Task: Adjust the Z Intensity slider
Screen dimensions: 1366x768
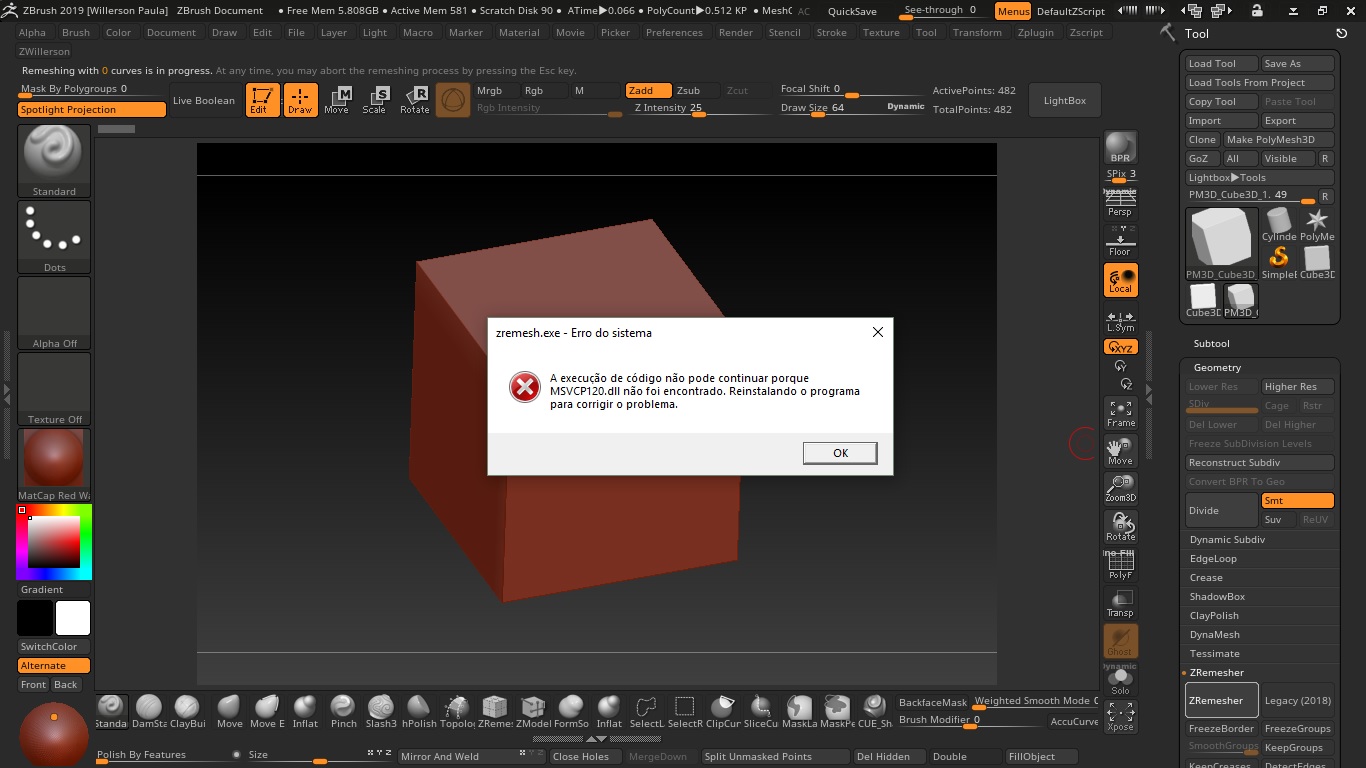Action: [x=701, y=109]
